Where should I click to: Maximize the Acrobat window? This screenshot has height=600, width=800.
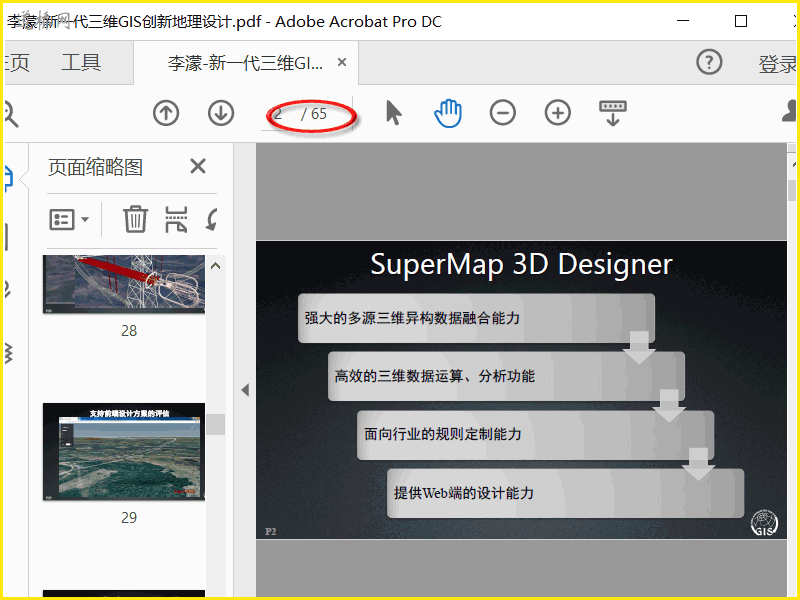point(741,21)
